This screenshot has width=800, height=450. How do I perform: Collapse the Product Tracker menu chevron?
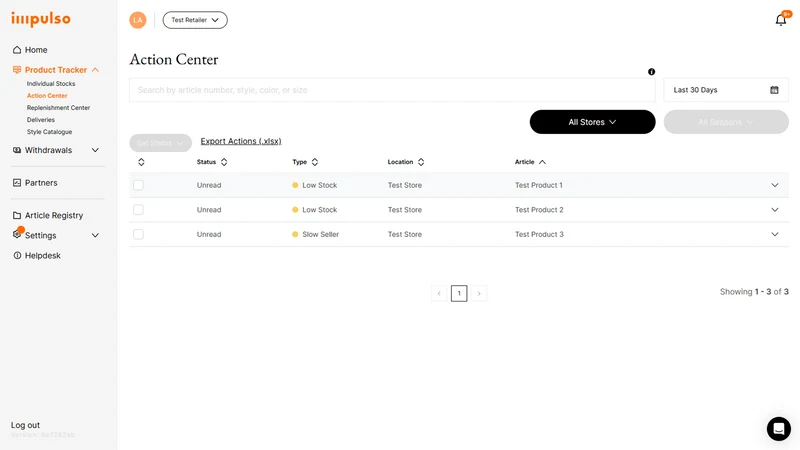(95, 69)
